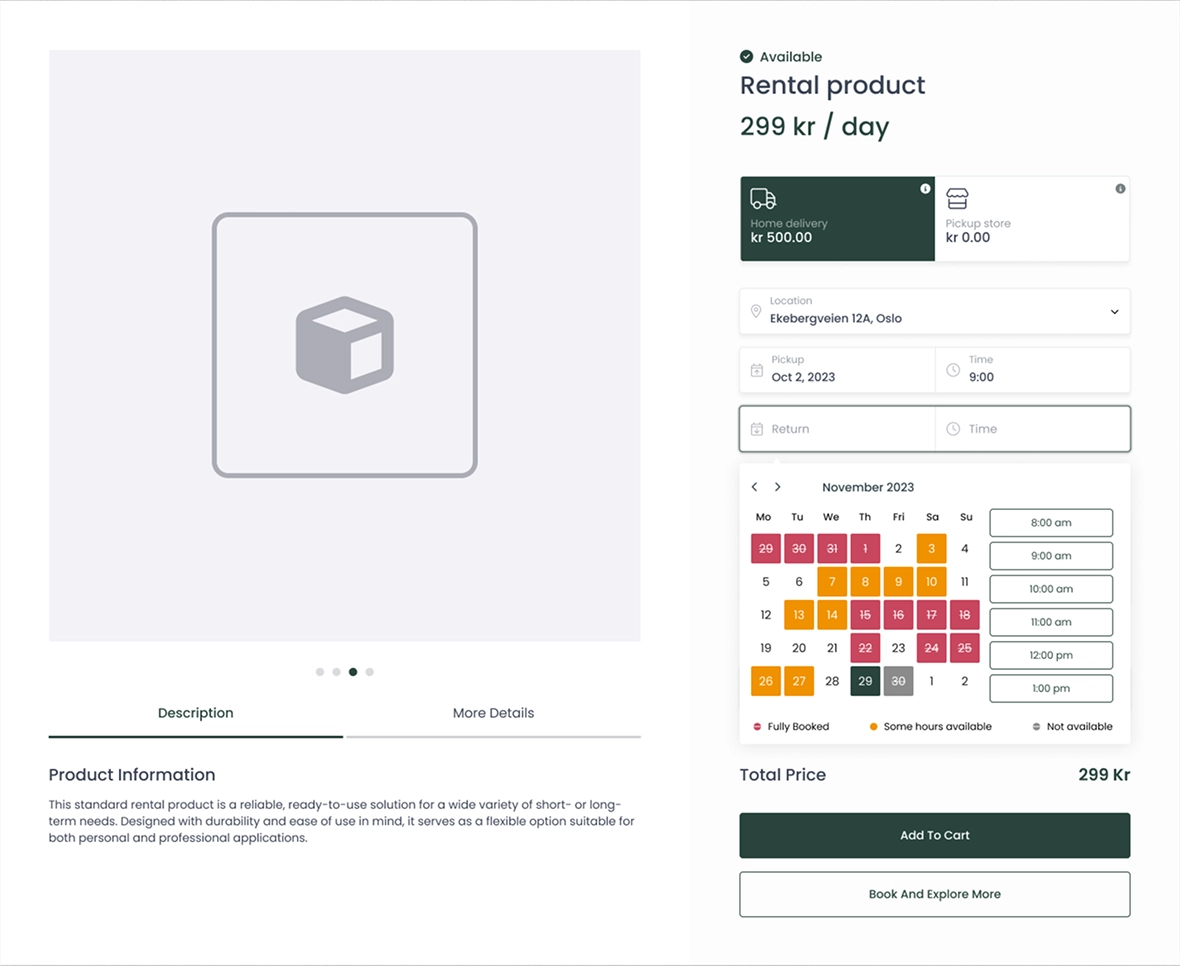Screen dimensions: 1180x966
Task: Open the Pickup time field showing 9:00
Action: (x=1032, y=370)
